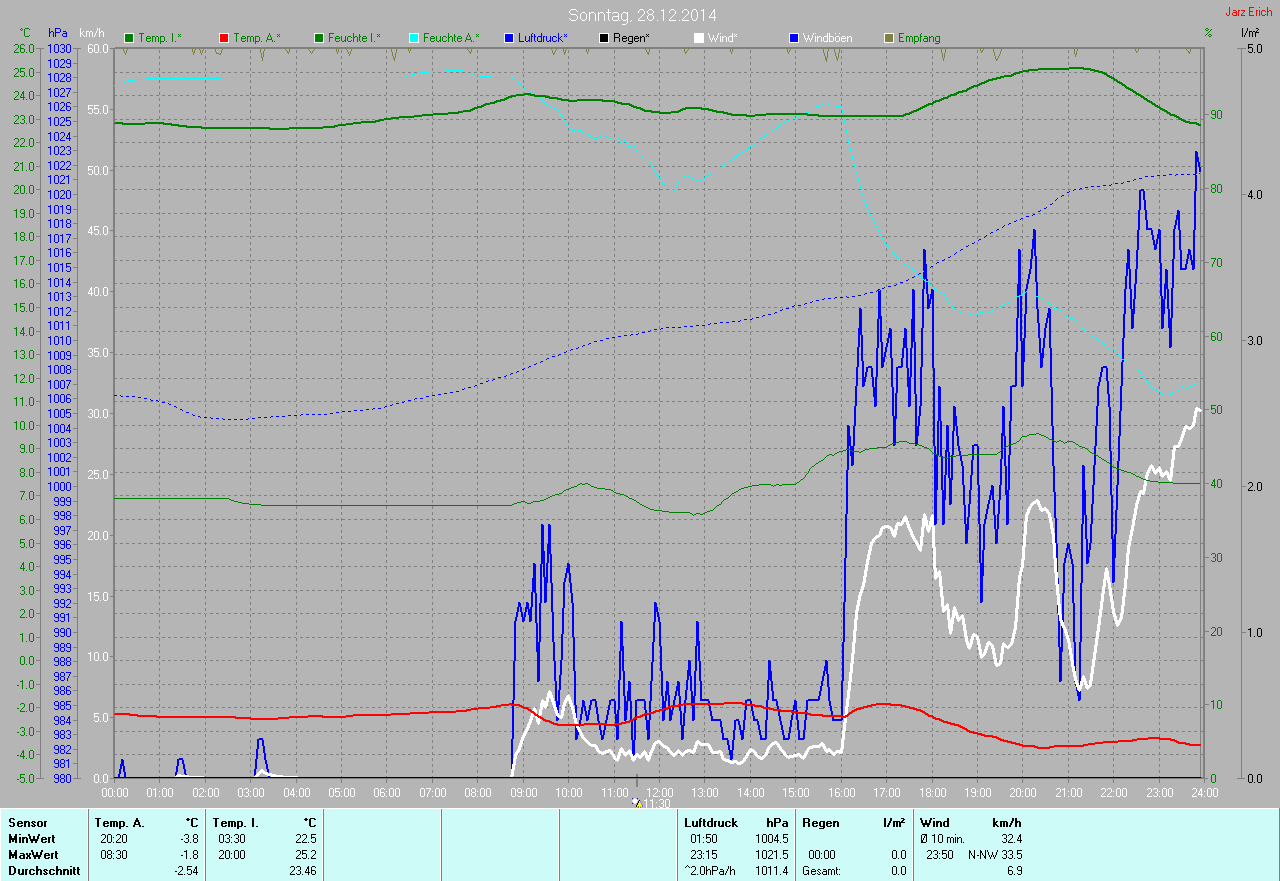This screenshot has width=1280, height=881.
Task: Click the 12:00 time axis label
Action: coord(659,793)
